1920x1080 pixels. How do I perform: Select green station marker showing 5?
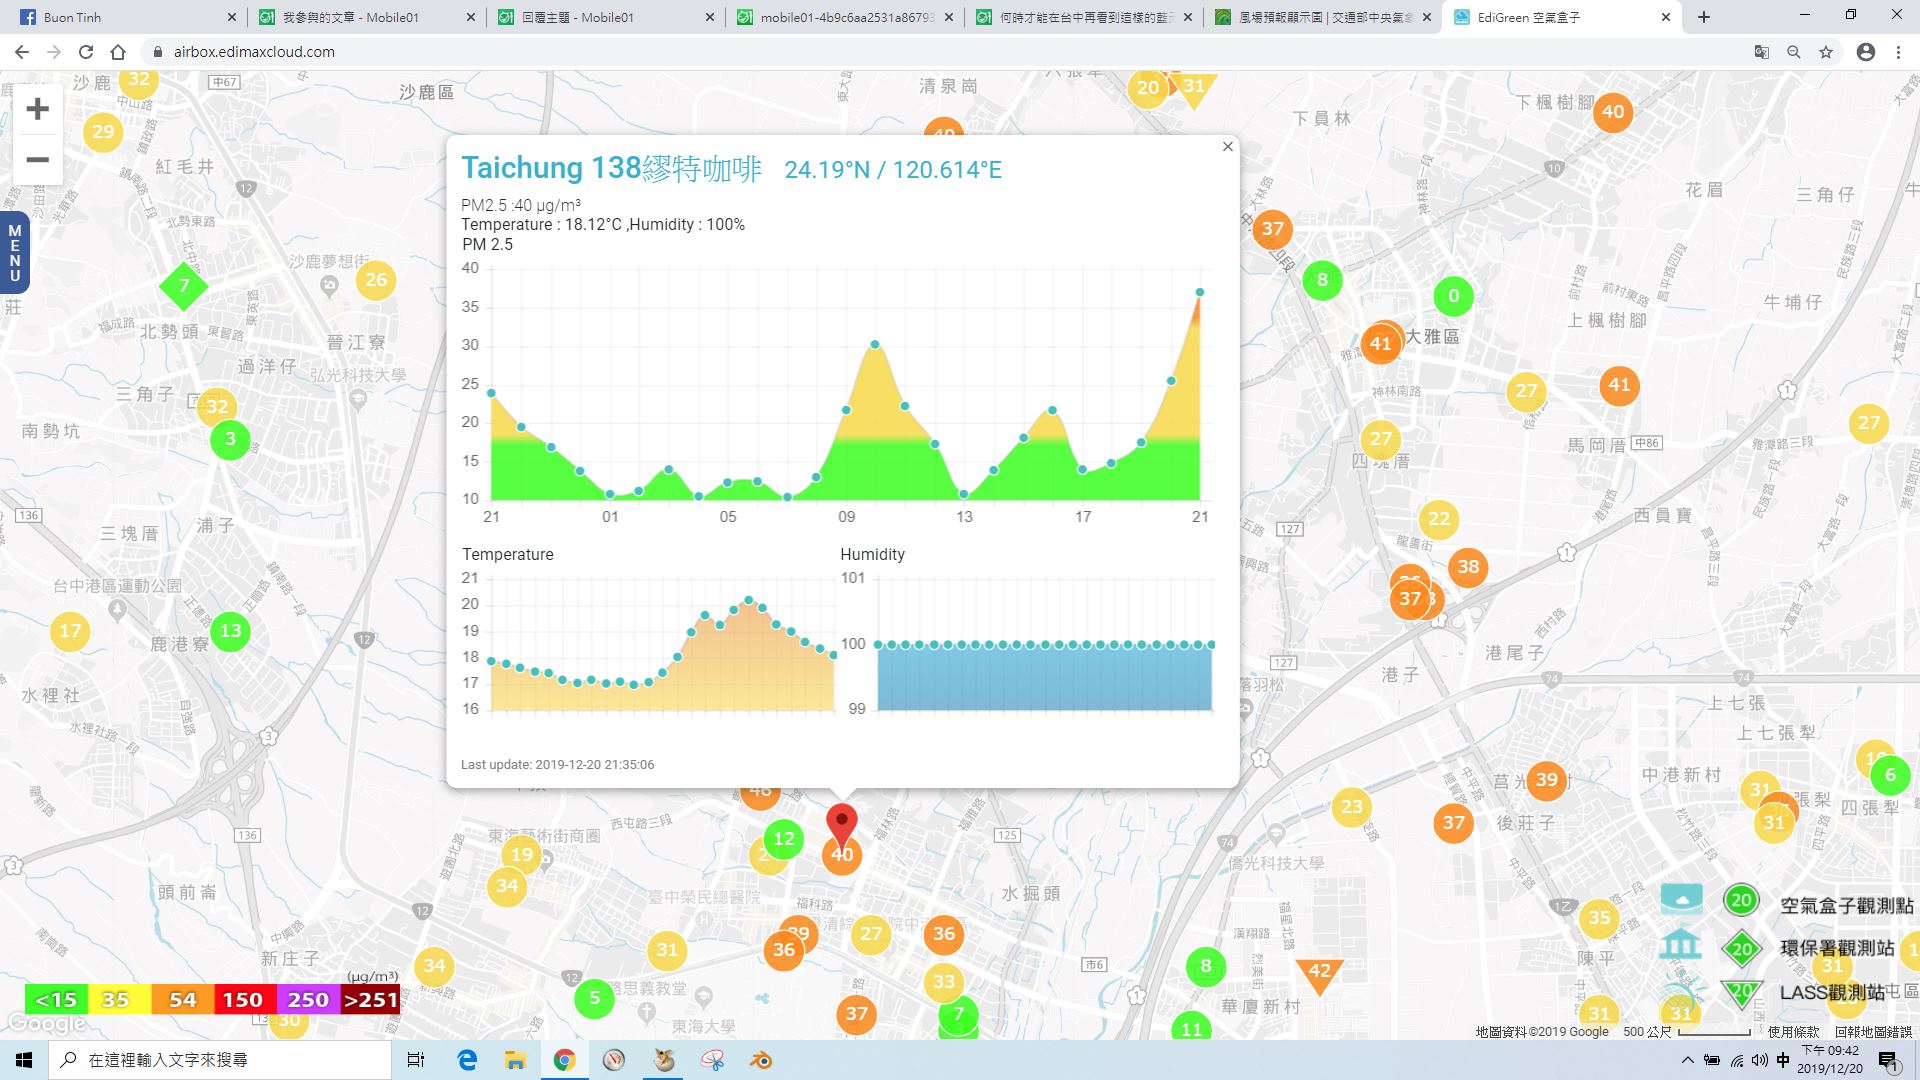coord(594,998)
